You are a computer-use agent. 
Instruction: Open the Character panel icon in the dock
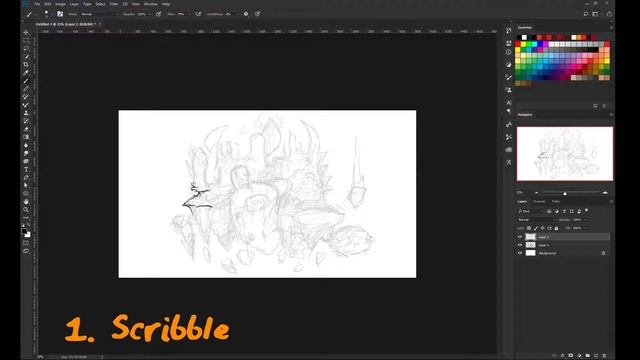[509, 103]
